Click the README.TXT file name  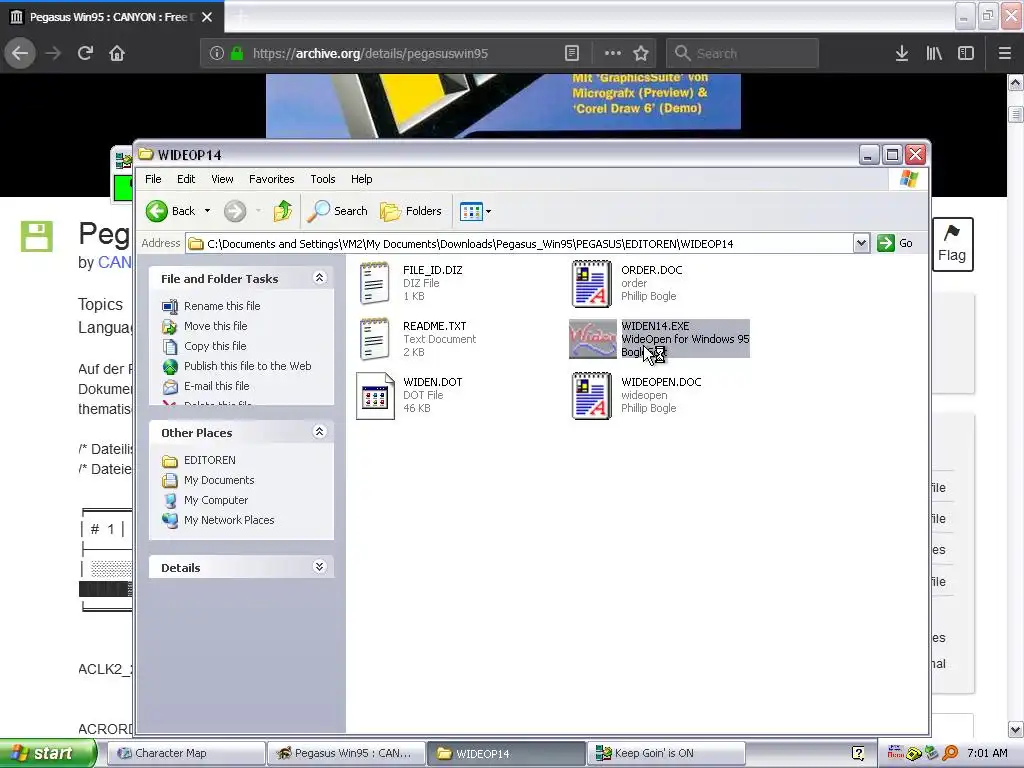pyautogui.click(x=434, y=327)
